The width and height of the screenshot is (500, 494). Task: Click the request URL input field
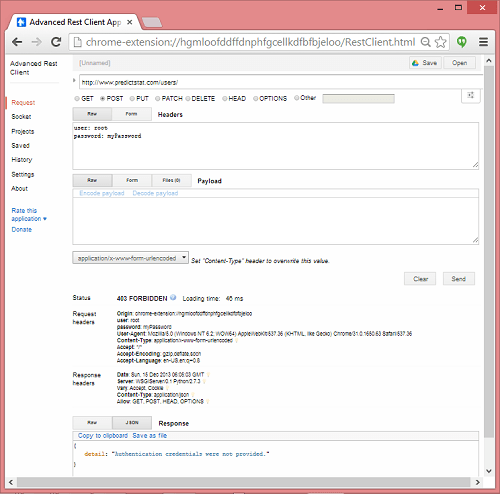click(281, 82)
